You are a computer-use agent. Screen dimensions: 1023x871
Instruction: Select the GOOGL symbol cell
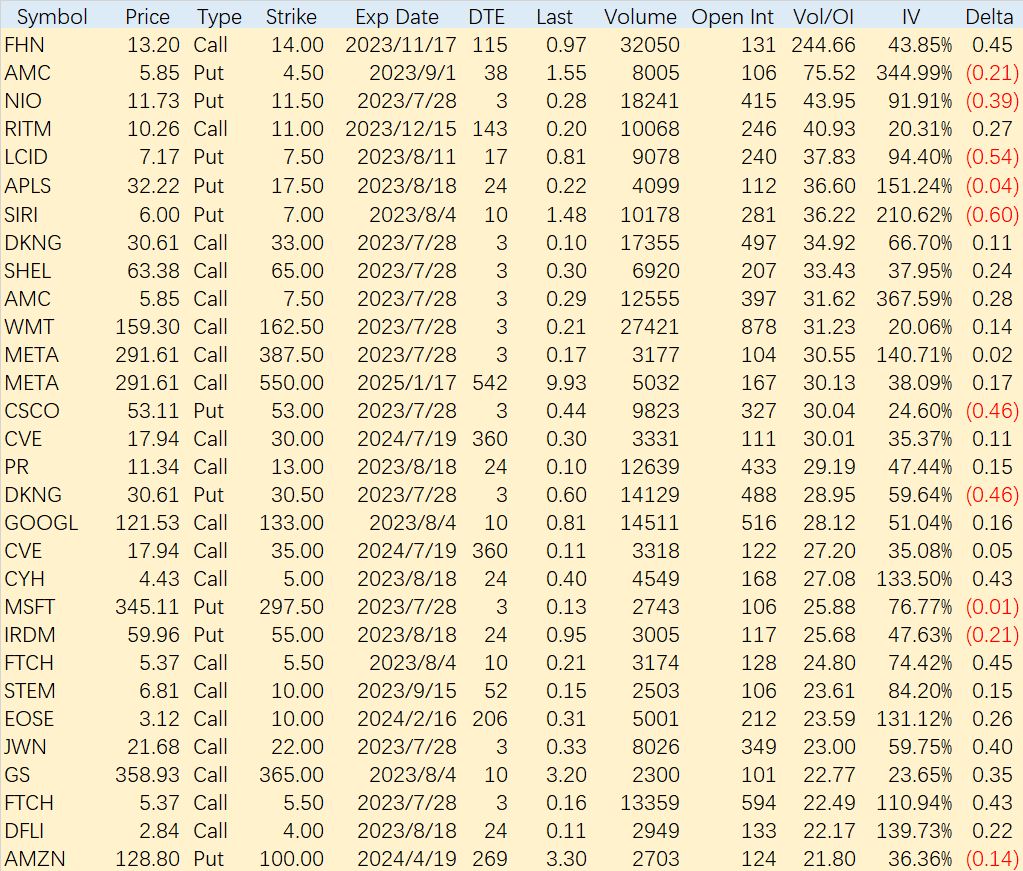coord(41,523)
